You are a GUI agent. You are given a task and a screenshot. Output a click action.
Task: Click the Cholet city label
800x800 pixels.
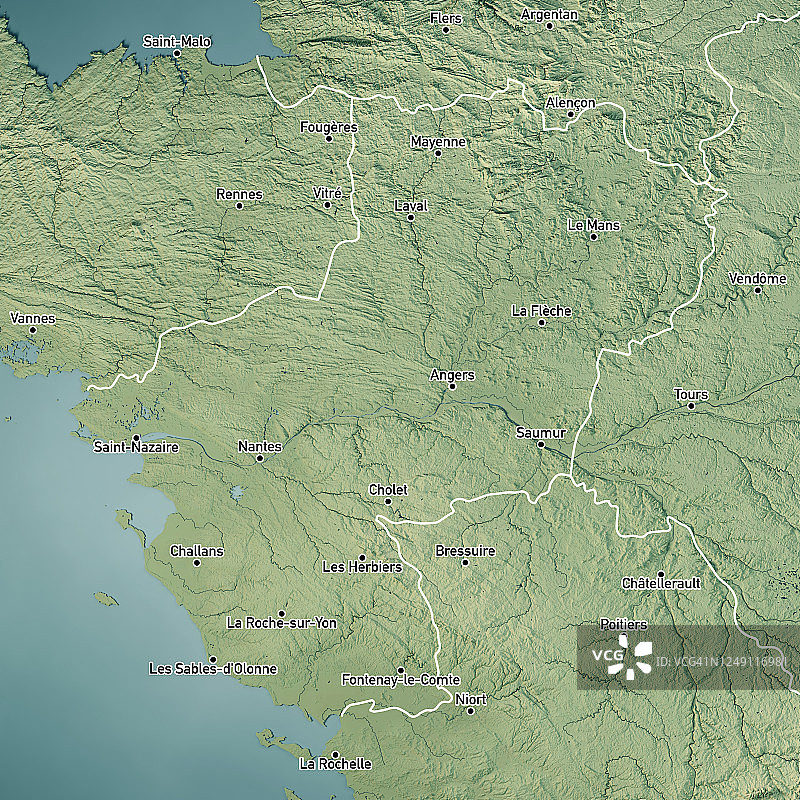pyautogui.click(x=388, y=490)
